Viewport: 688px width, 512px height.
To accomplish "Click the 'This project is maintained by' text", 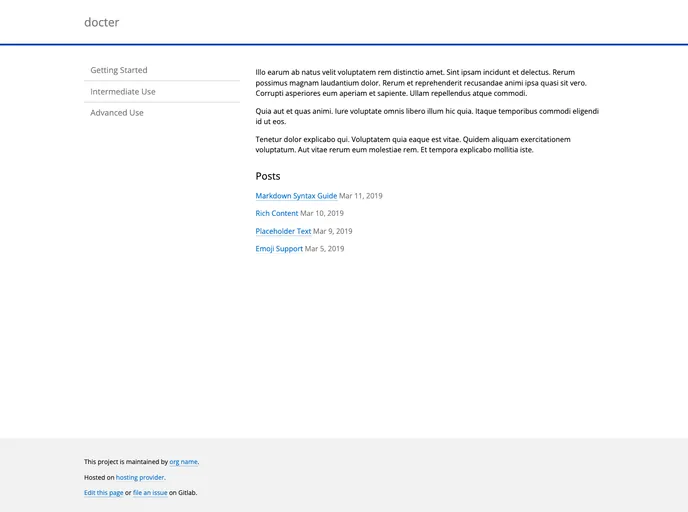I will tap(126, 462).
